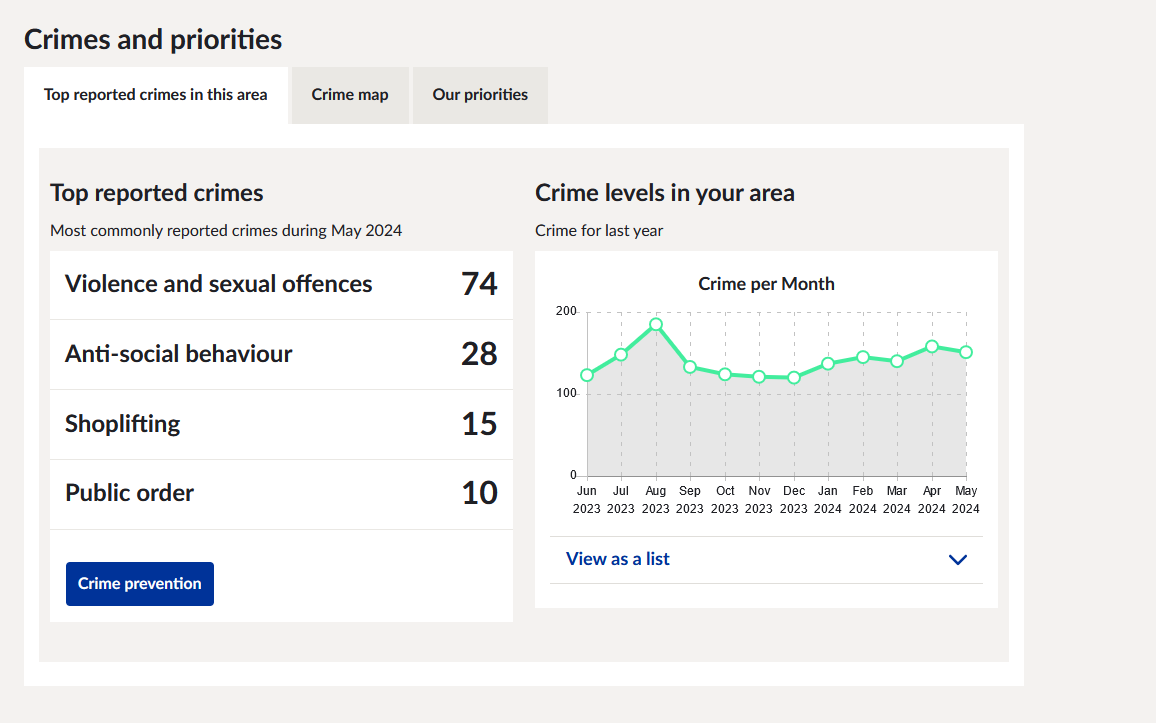Click the Jul 2023 chart data point

coord(621,354)
